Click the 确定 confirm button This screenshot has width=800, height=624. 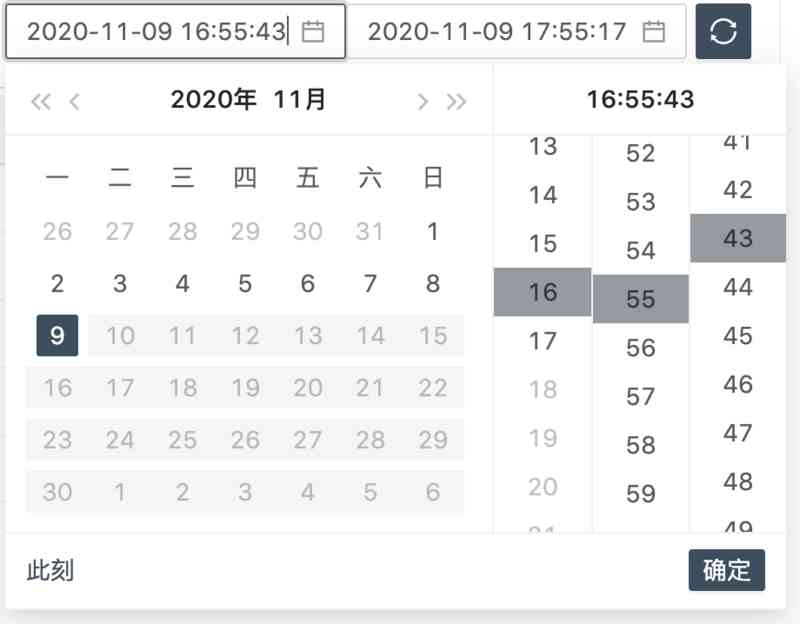coord(726,571)
